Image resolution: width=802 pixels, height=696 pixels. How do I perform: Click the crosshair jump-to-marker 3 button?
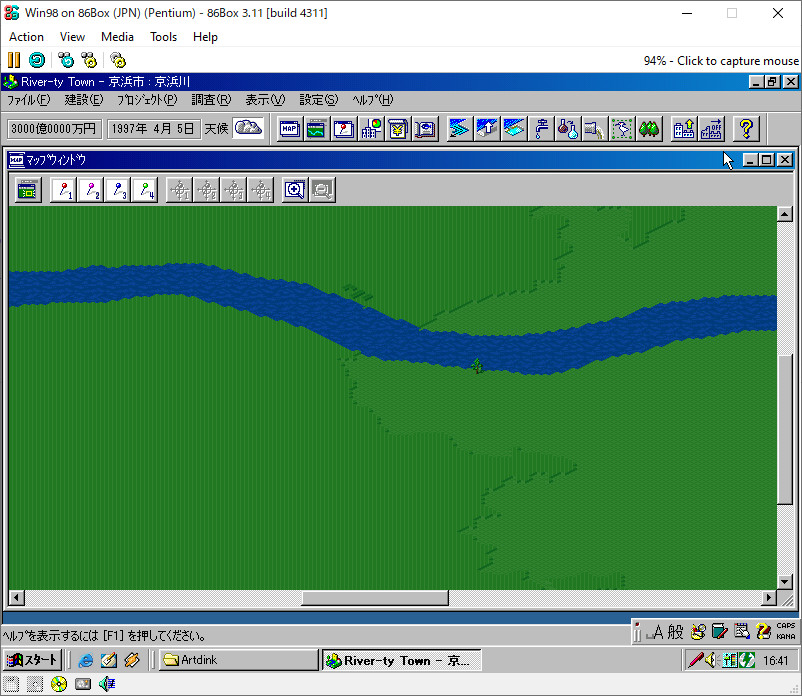[x=234, y=190]
